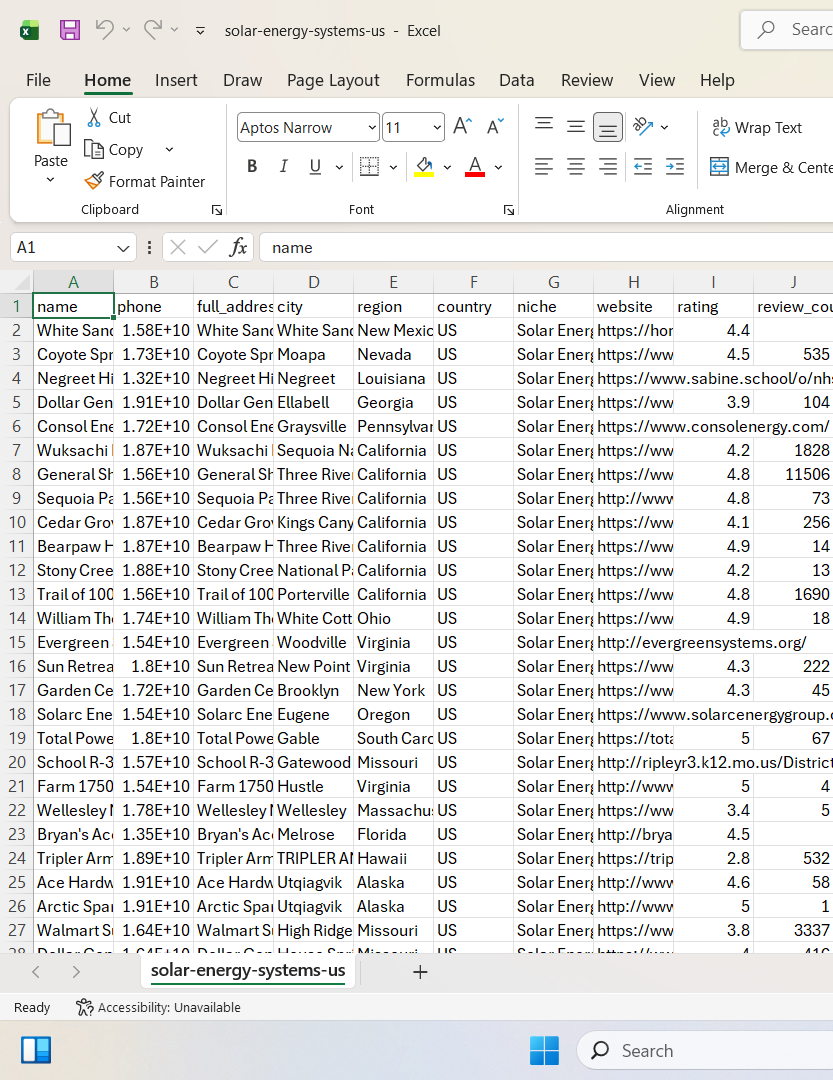This screenshot has height=1080, width=833.
Task: Toggle Bottom Align icon
Action: 608,127
